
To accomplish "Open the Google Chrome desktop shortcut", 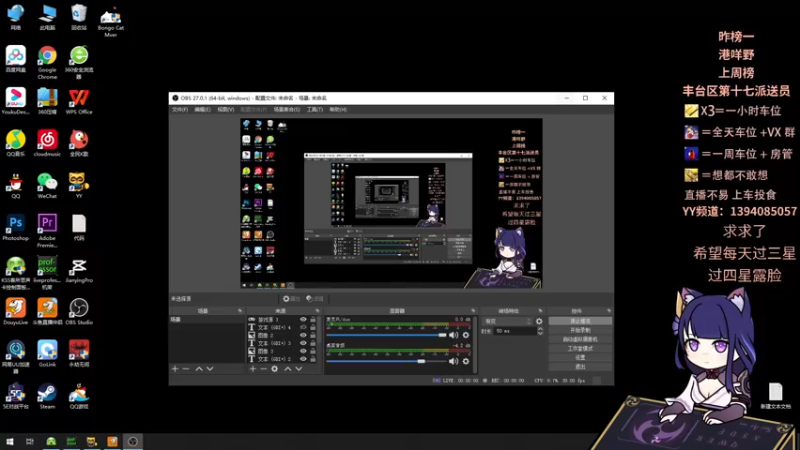I will [47, 62].
